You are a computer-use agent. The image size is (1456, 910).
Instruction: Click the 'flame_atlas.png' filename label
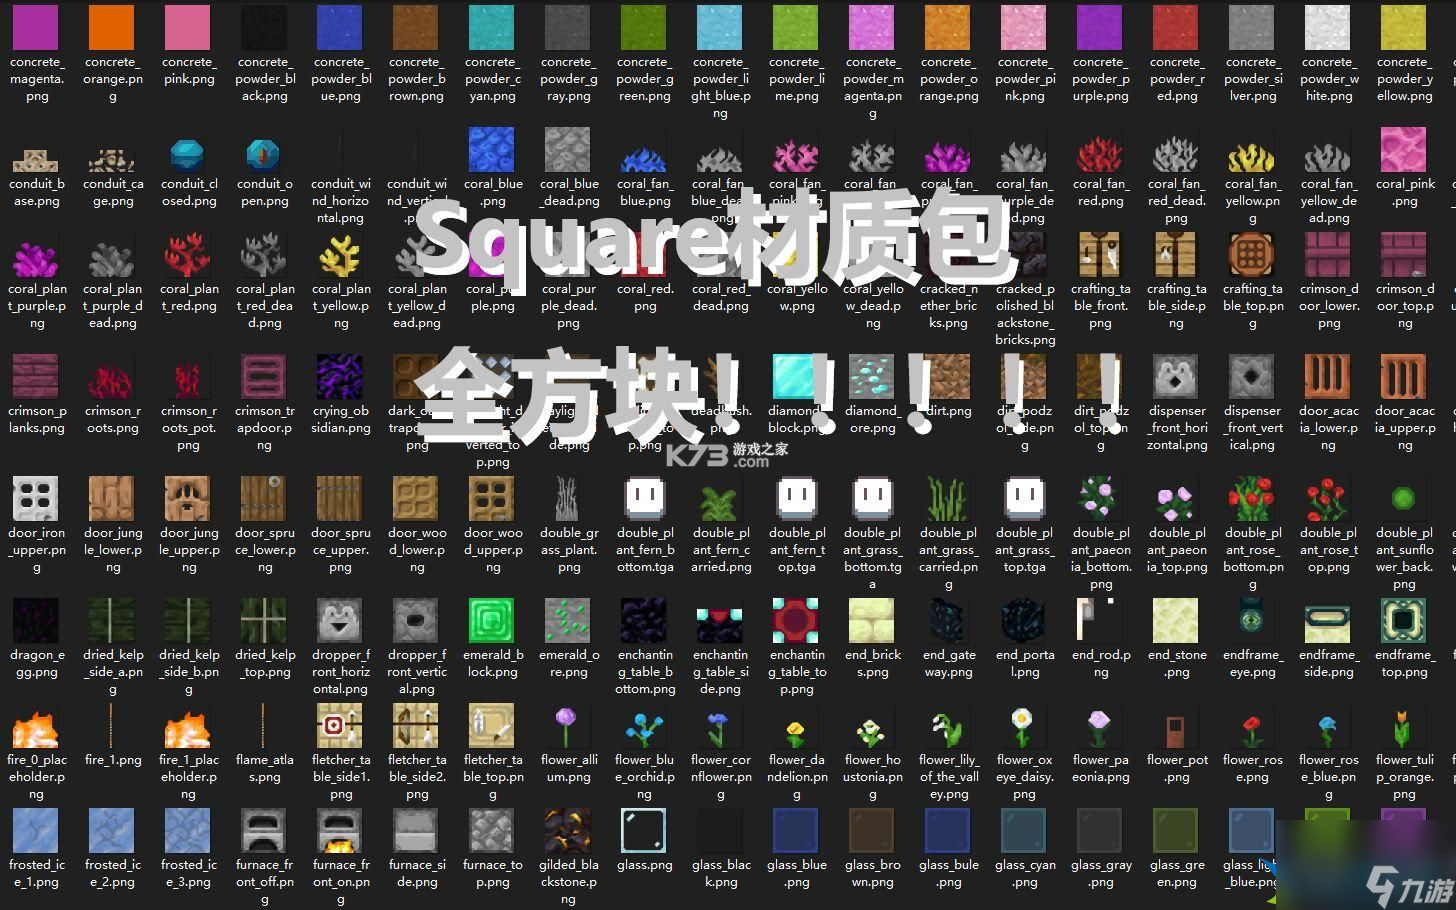tap(265, 768)
